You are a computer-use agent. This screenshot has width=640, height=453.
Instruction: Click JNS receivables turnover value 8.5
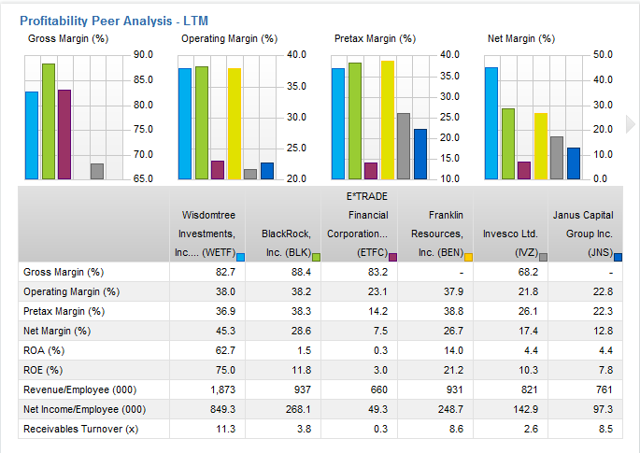pos(606,429)
